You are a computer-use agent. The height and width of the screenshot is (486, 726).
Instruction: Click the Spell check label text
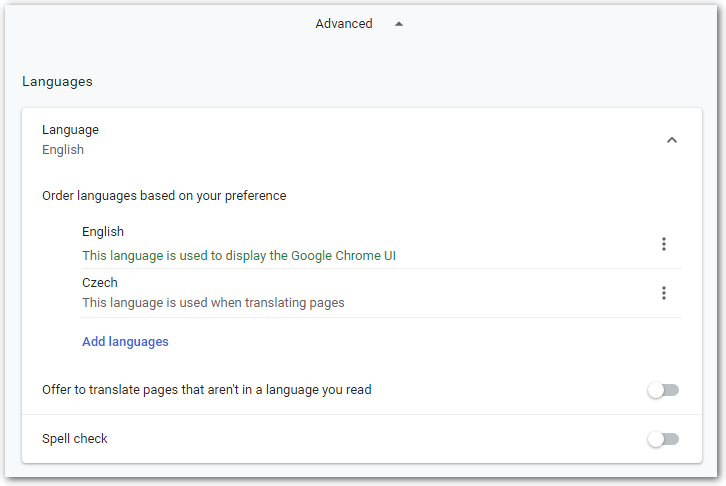pyautogui.click(x=75, y=439)
